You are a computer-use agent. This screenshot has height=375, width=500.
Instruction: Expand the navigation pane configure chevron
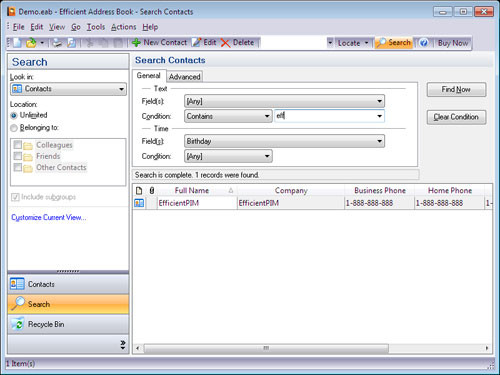coord(123,344)
